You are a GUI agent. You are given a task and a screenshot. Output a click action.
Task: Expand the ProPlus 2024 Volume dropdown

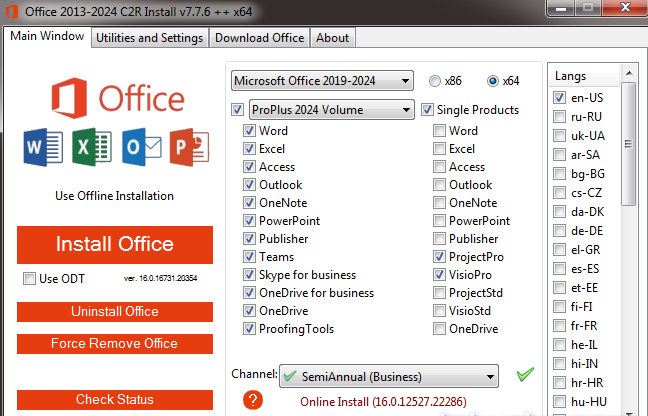(331, 109)
